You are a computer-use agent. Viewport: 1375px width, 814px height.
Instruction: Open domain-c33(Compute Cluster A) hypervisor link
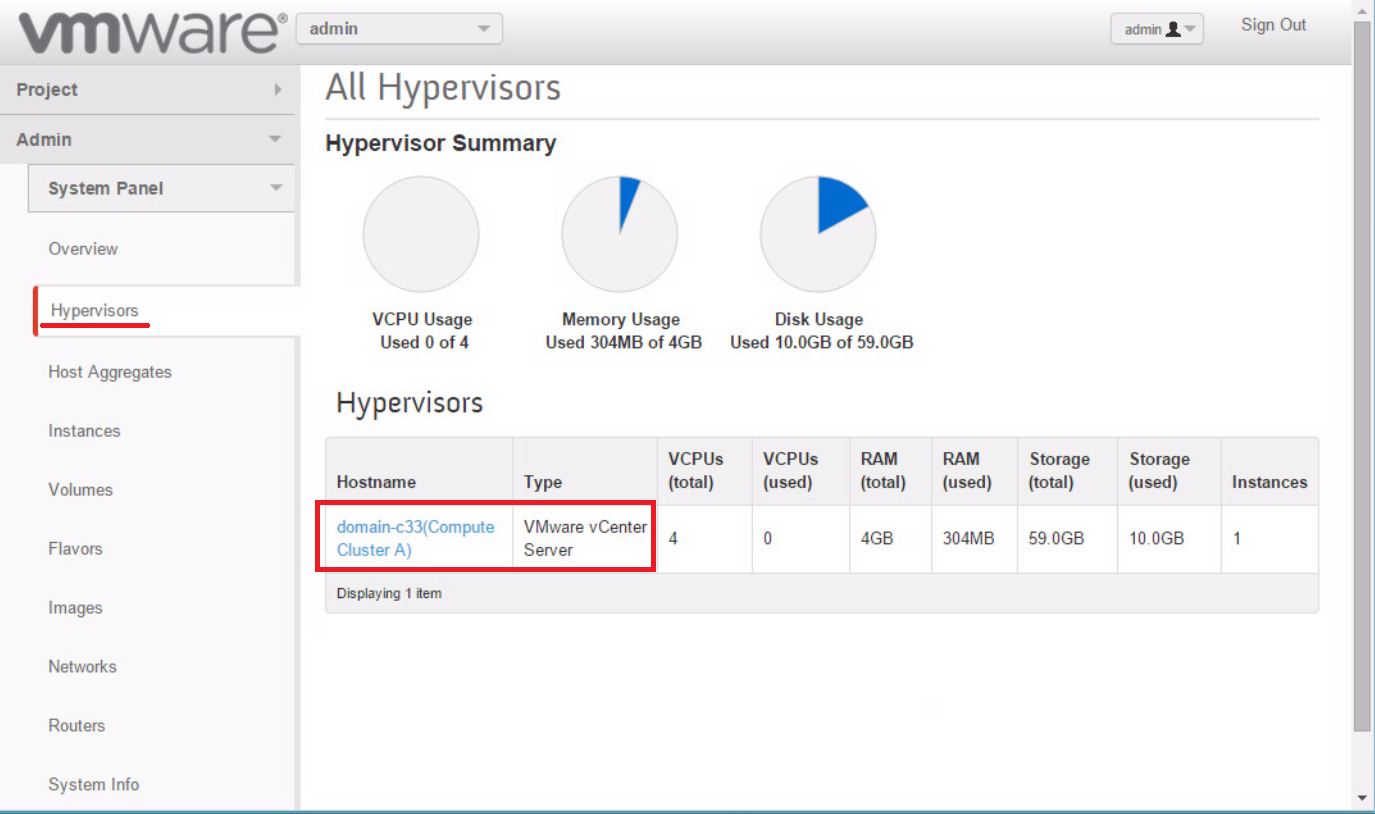tap(415, 538)
